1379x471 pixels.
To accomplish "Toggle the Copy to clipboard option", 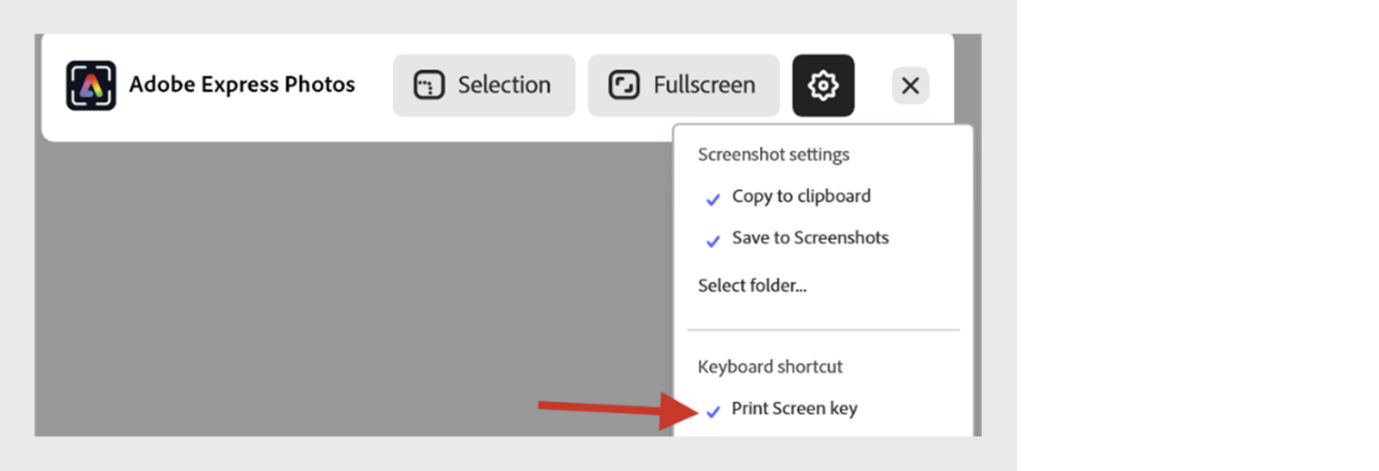I will tap(800, 197).
